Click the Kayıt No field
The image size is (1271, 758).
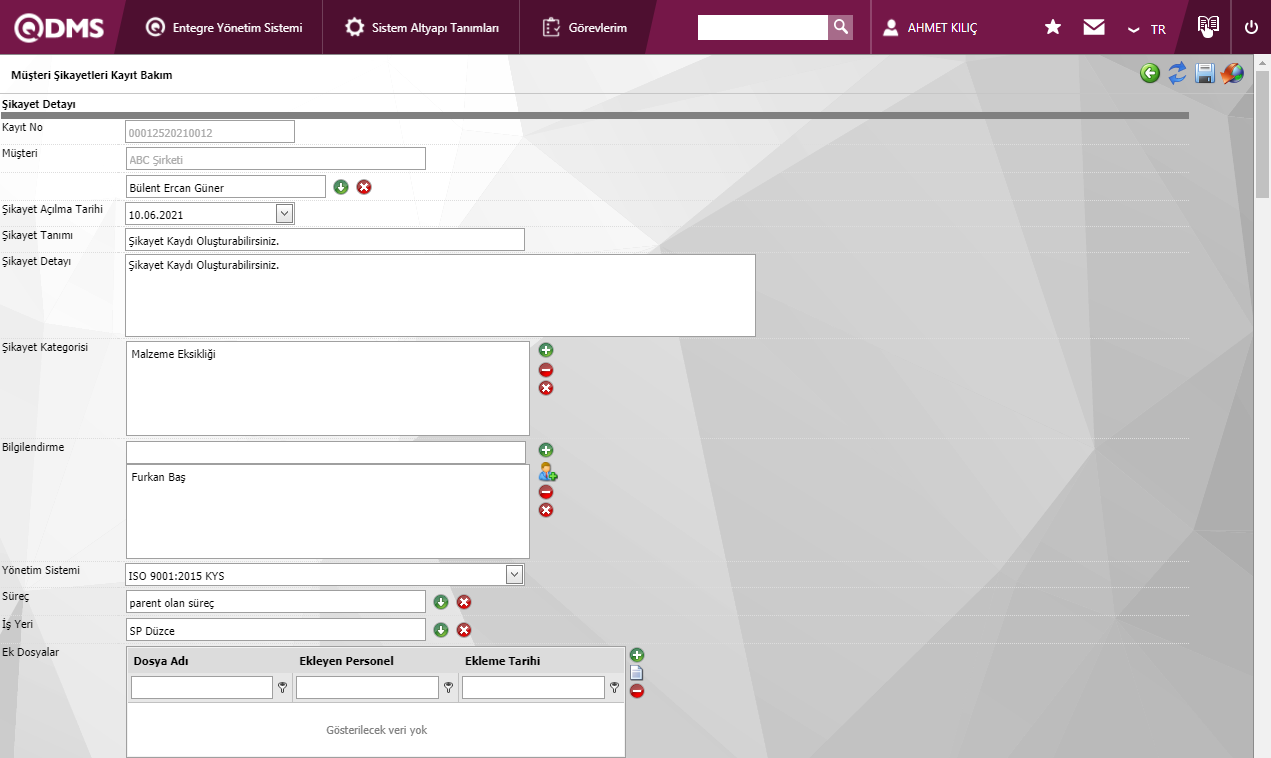pyautogui.click(x=210, y=132)
